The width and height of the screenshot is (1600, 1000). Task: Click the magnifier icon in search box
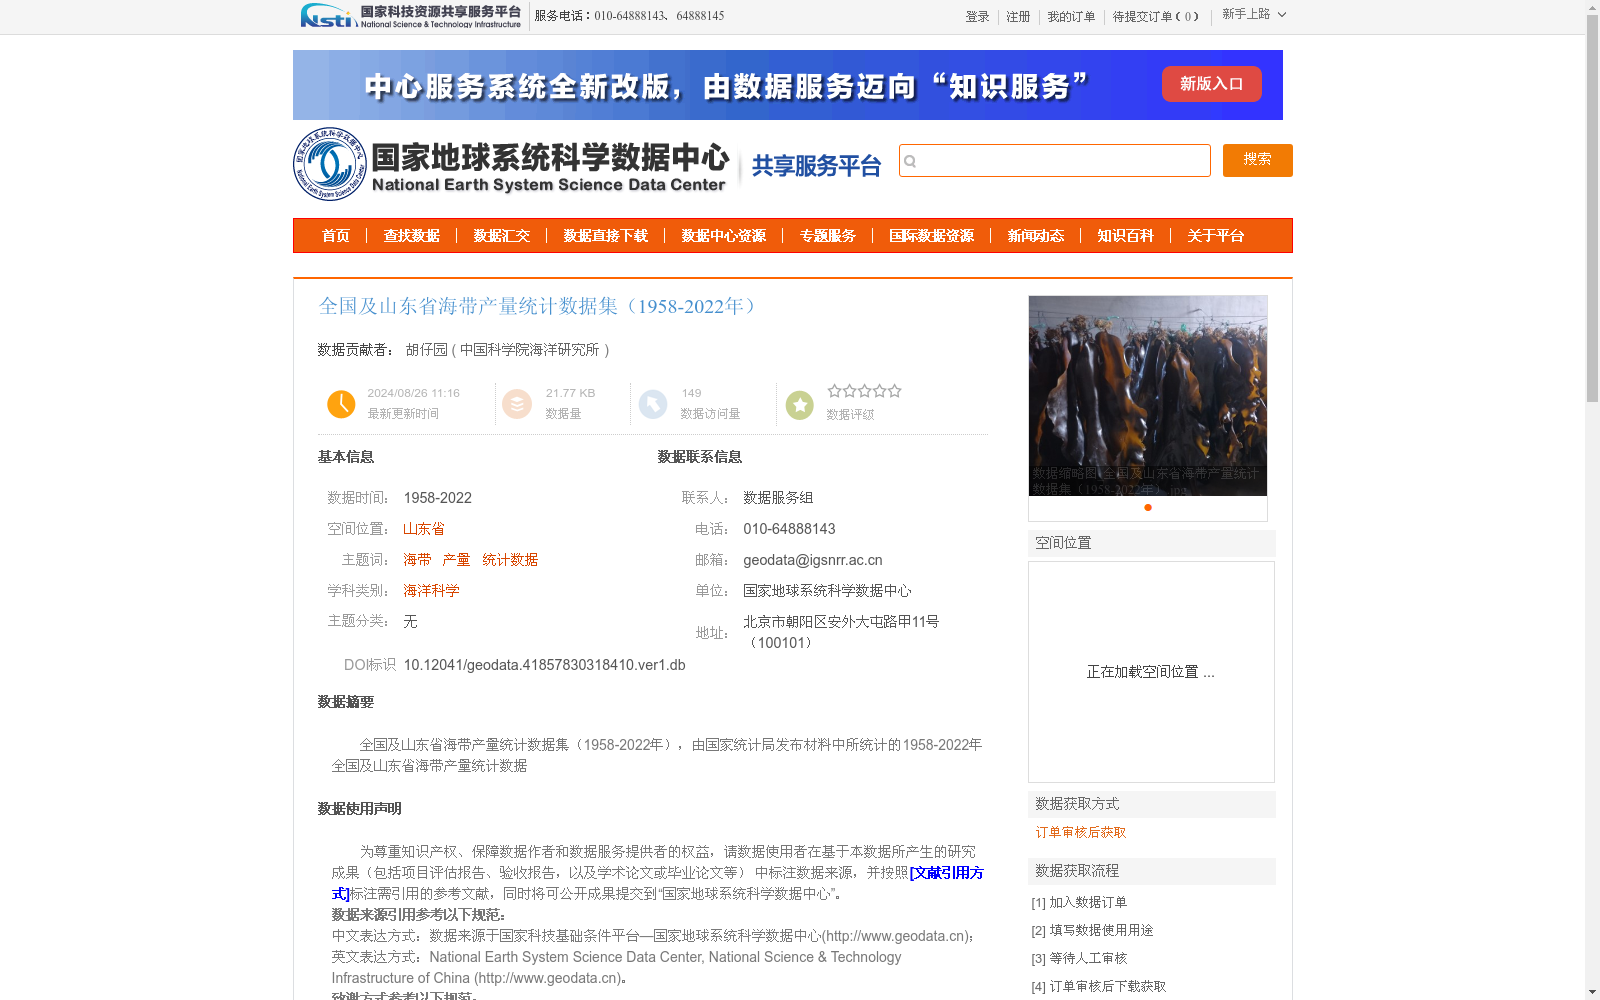click(910, 161)
